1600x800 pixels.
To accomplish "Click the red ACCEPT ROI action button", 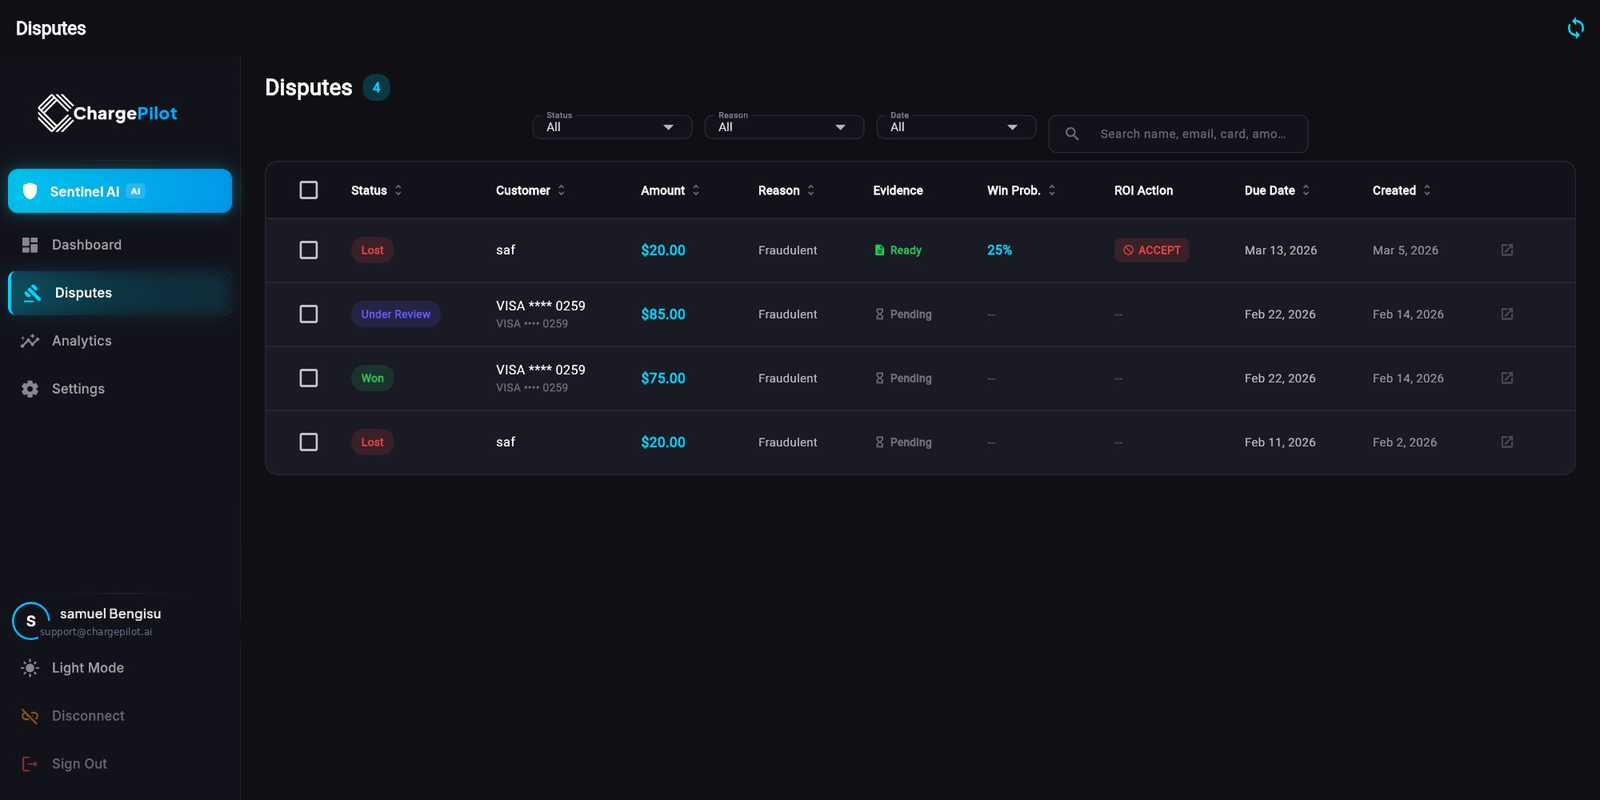I will (1151, 250).
